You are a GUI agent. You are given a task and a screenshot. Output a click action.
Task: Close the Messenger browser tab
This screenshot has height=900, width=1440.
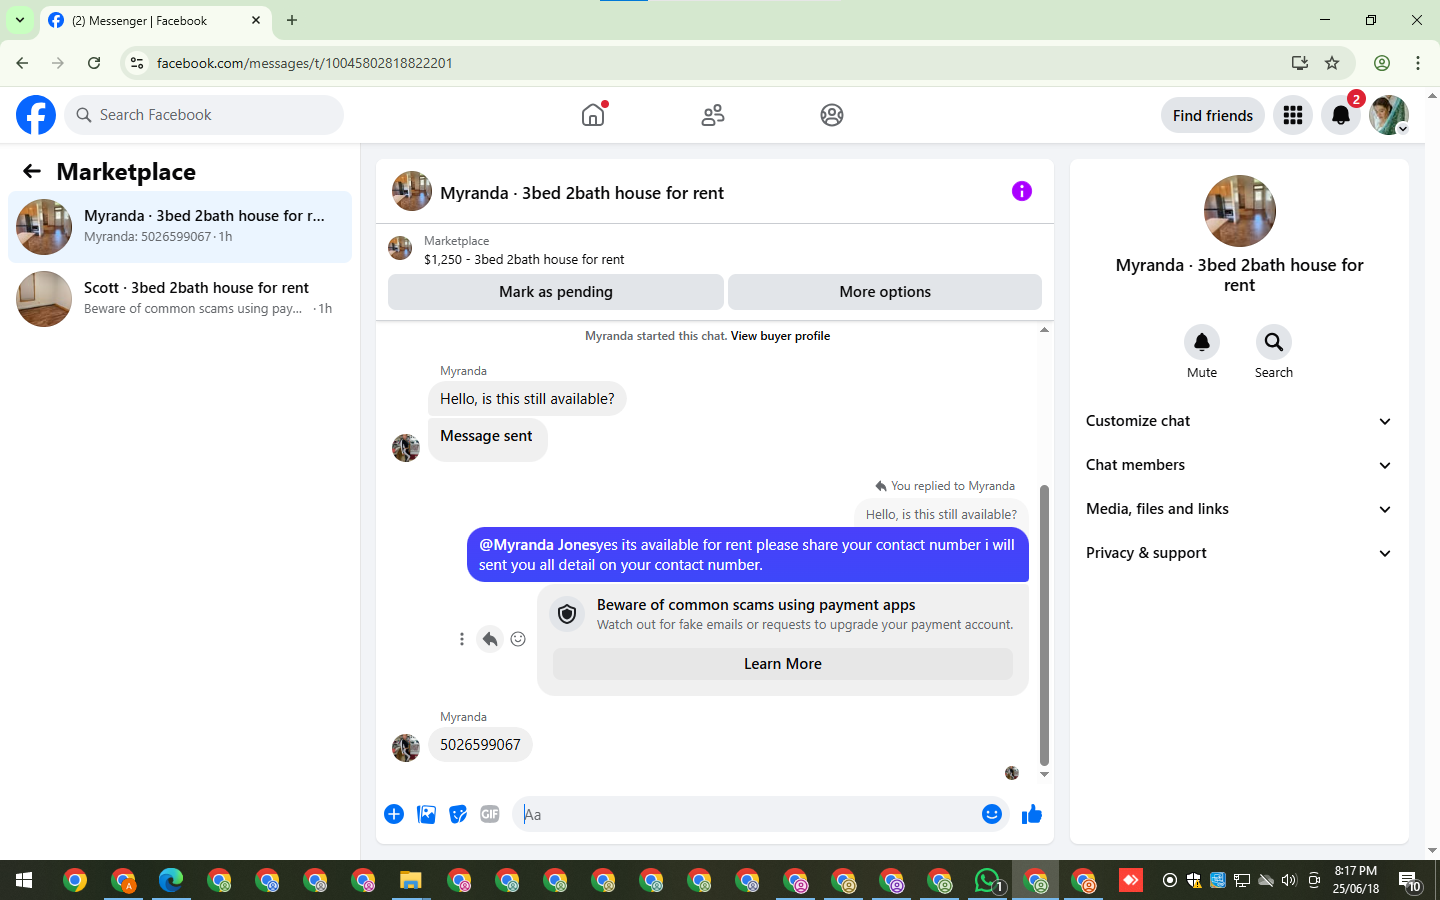[256, 20]
